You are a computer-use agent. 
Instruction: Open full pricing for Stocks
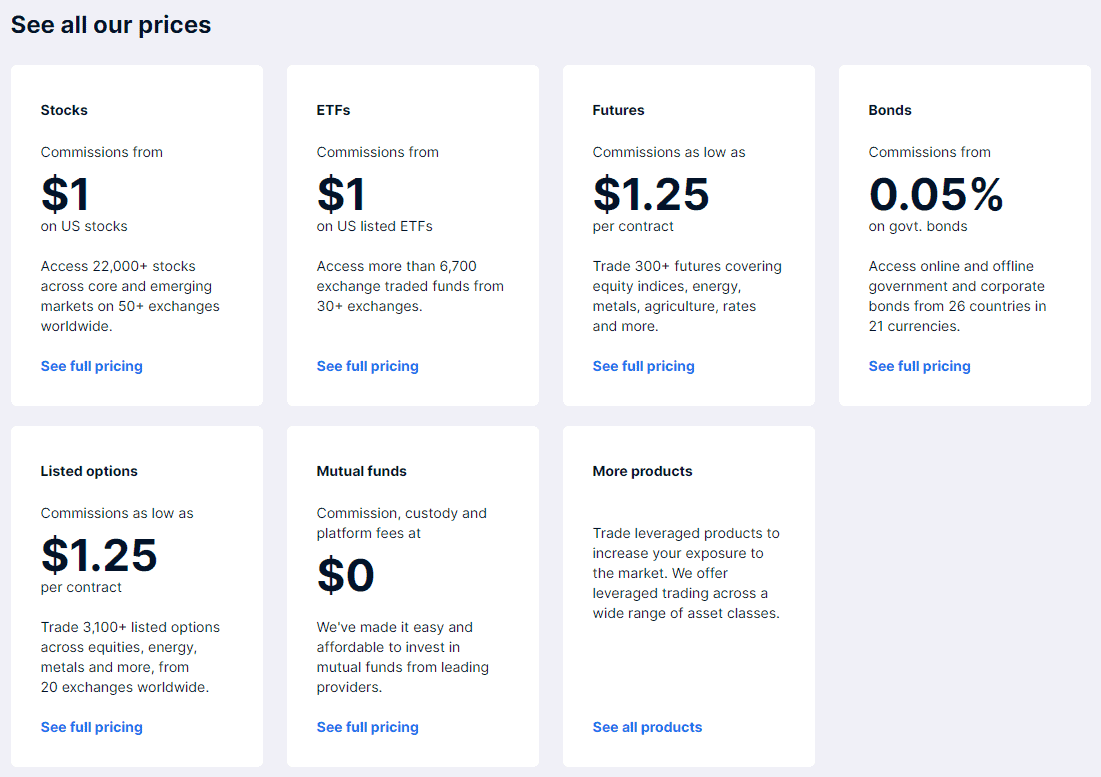91,366
